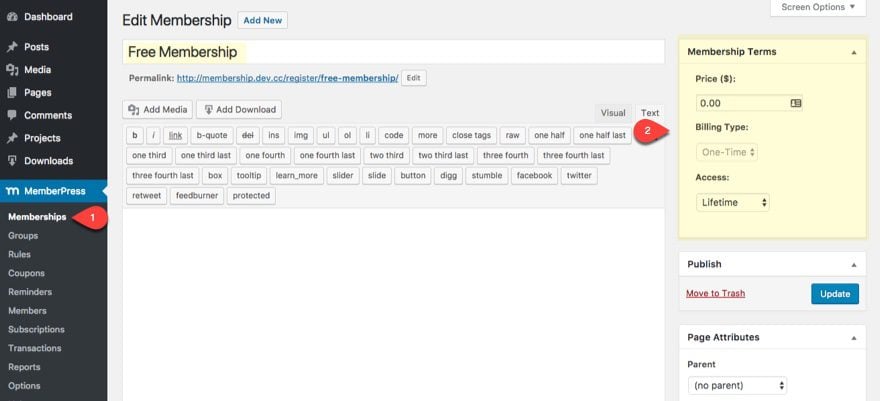
Task: Click the Move to Trash link
Action: [716, 293]
